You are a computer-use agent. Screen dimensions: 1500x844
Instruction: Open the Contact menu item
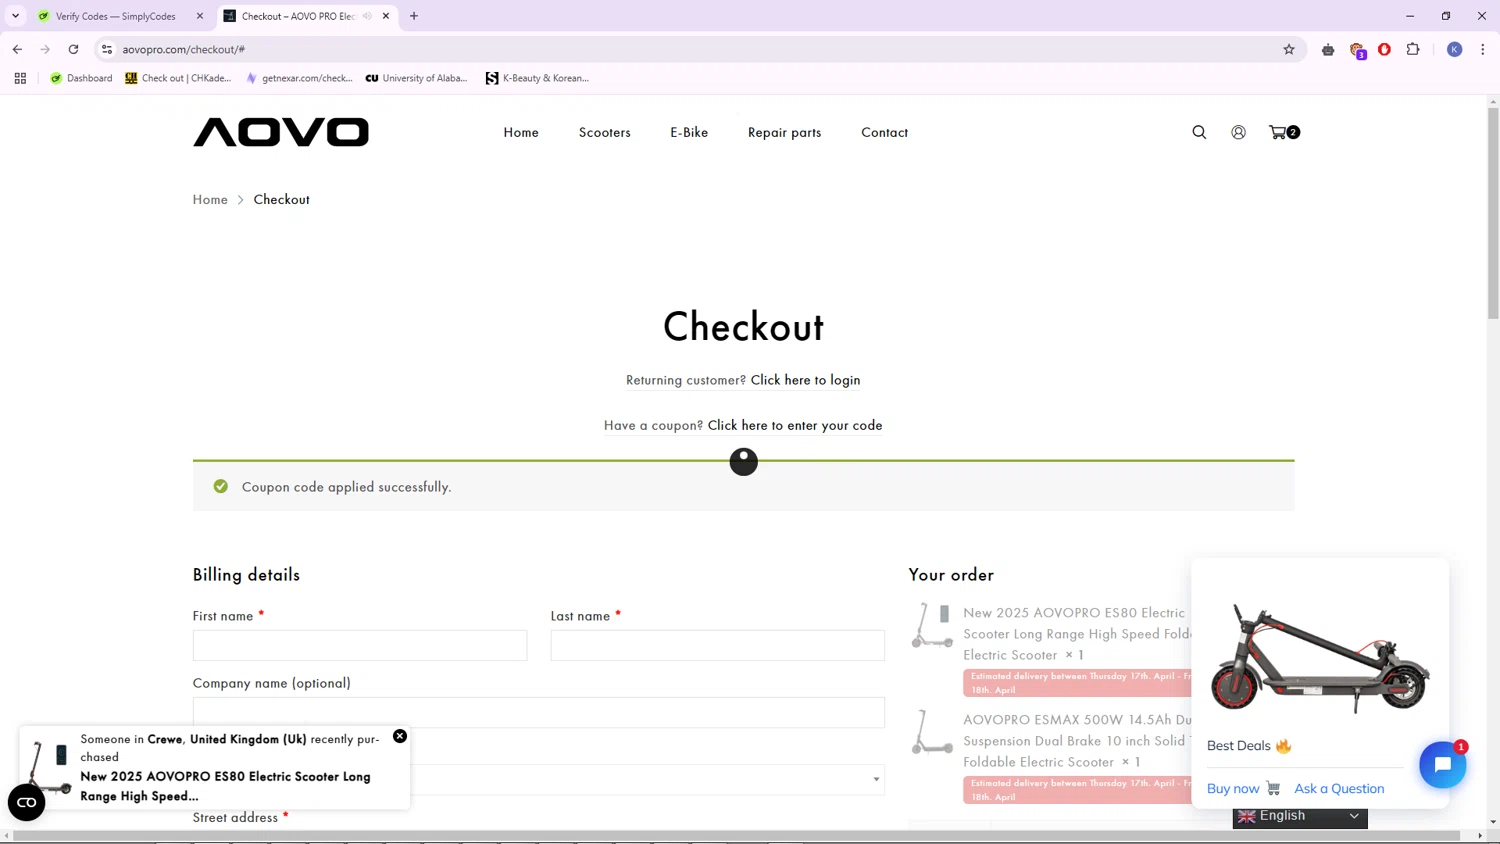coord(885,132)
